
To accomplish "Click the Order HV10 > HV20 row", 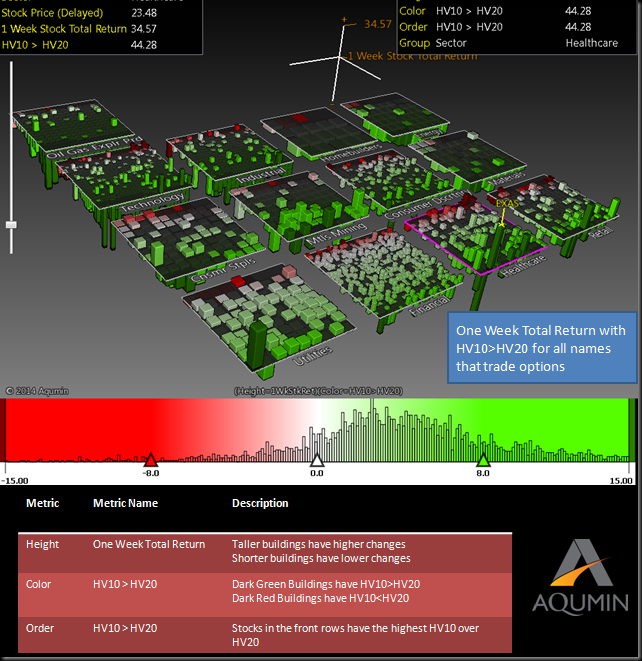I will [516, 27].
